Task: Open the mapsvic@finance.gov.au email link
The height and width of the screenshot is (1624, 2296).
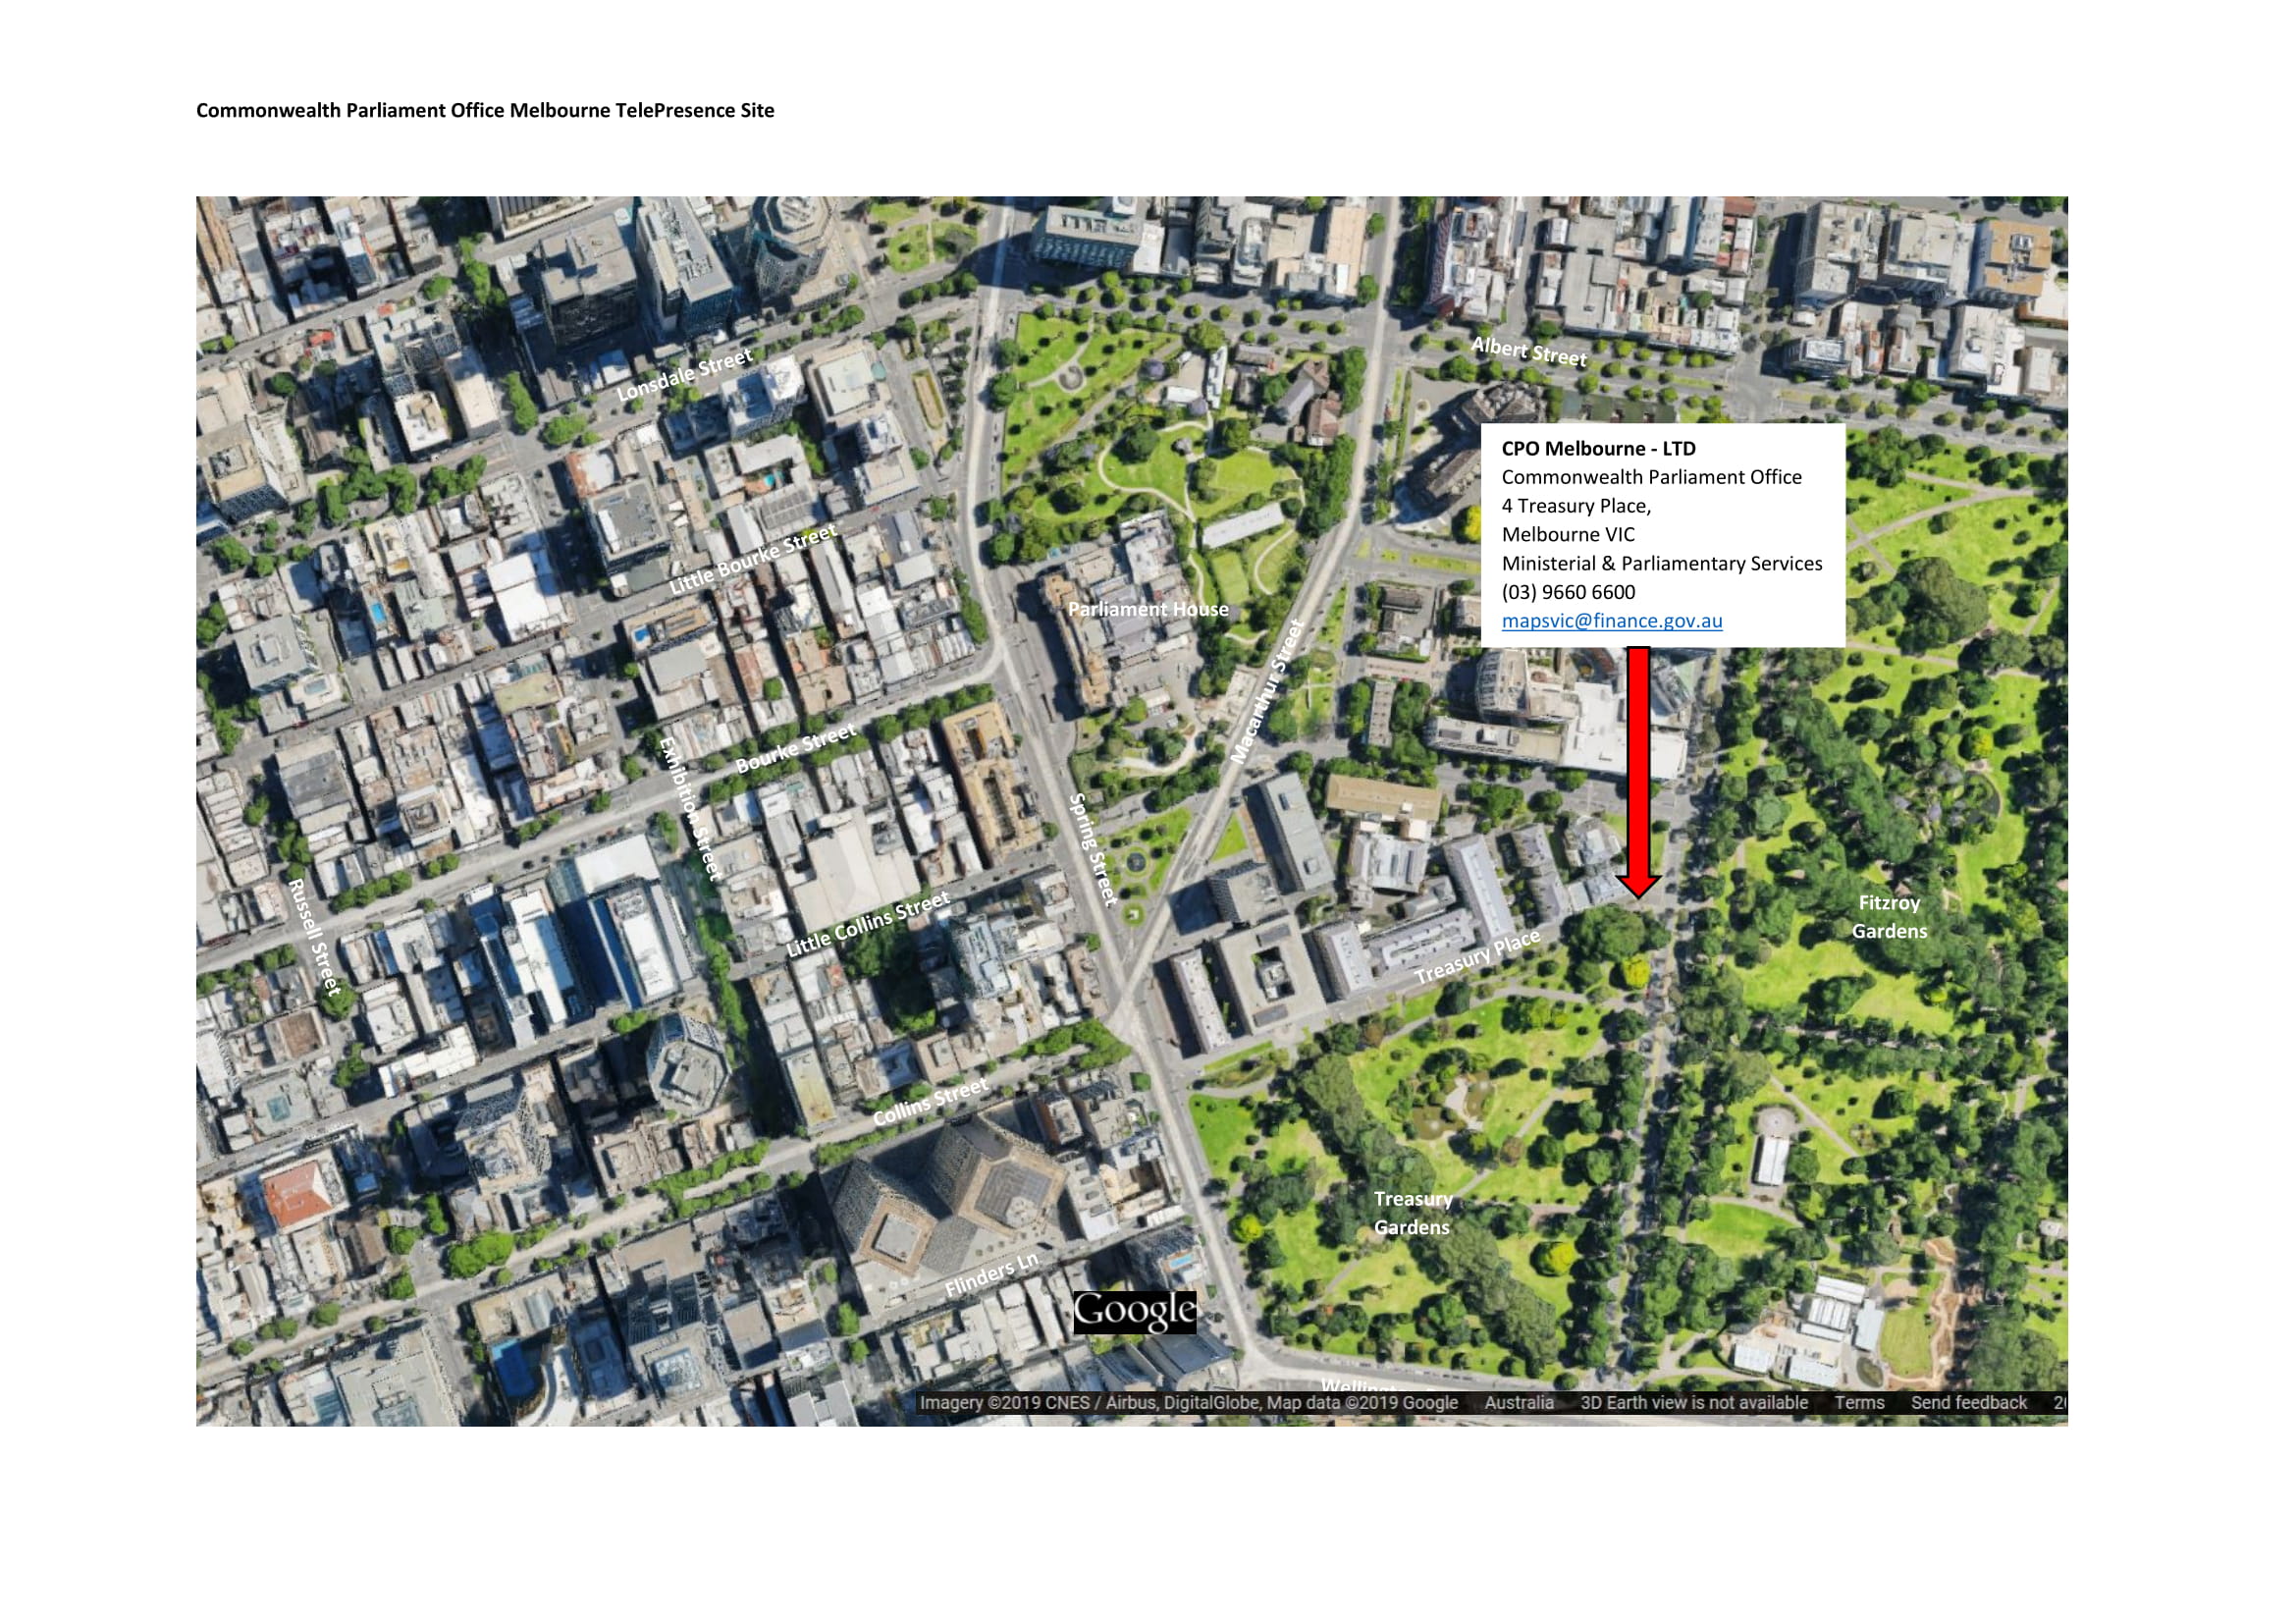Action: (1611, 621)
